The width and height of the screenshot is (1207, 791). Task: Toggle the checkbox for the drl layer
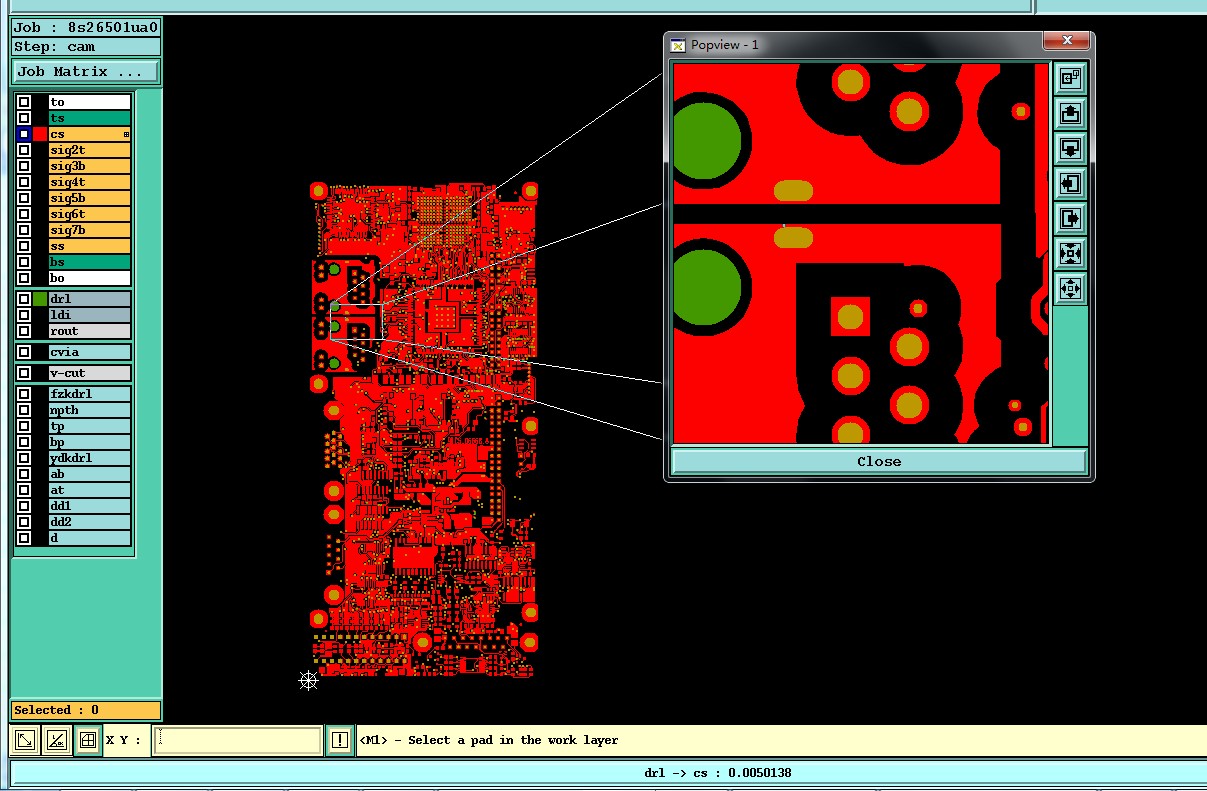23,299
